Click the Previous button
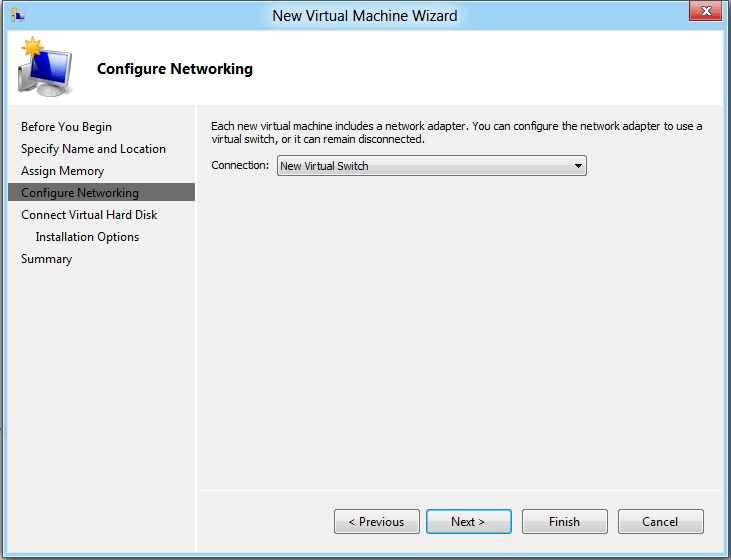This screenshot has height=560, width=731. click(376, 522)
